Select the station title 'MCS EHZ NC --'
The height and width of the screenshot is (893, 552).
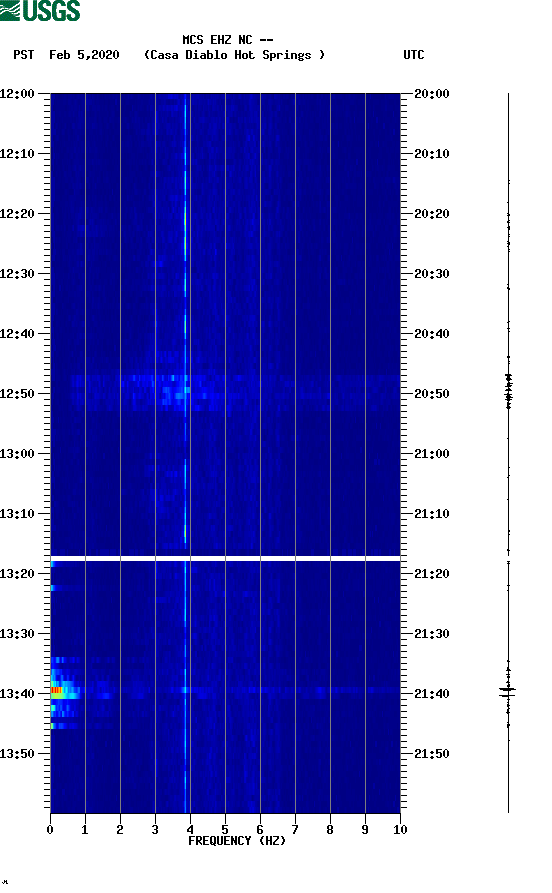pos(228,40)
